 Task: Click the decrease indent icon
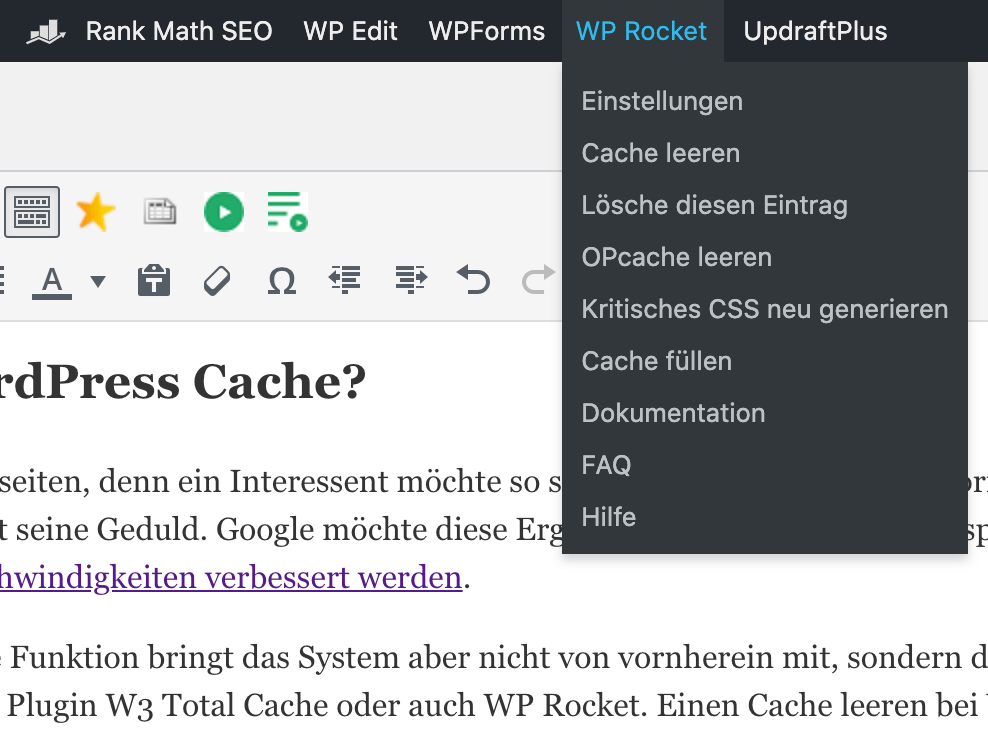tap(345, 280)
